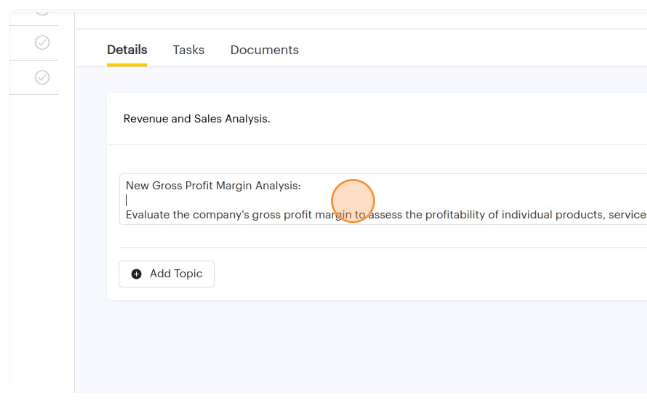The width and height of the screenshot is (647, 400).
Task: Place cursor on "New Gross Profit Margin Analysis:" line
Action: pyautogui.click(x=213, y=185)
